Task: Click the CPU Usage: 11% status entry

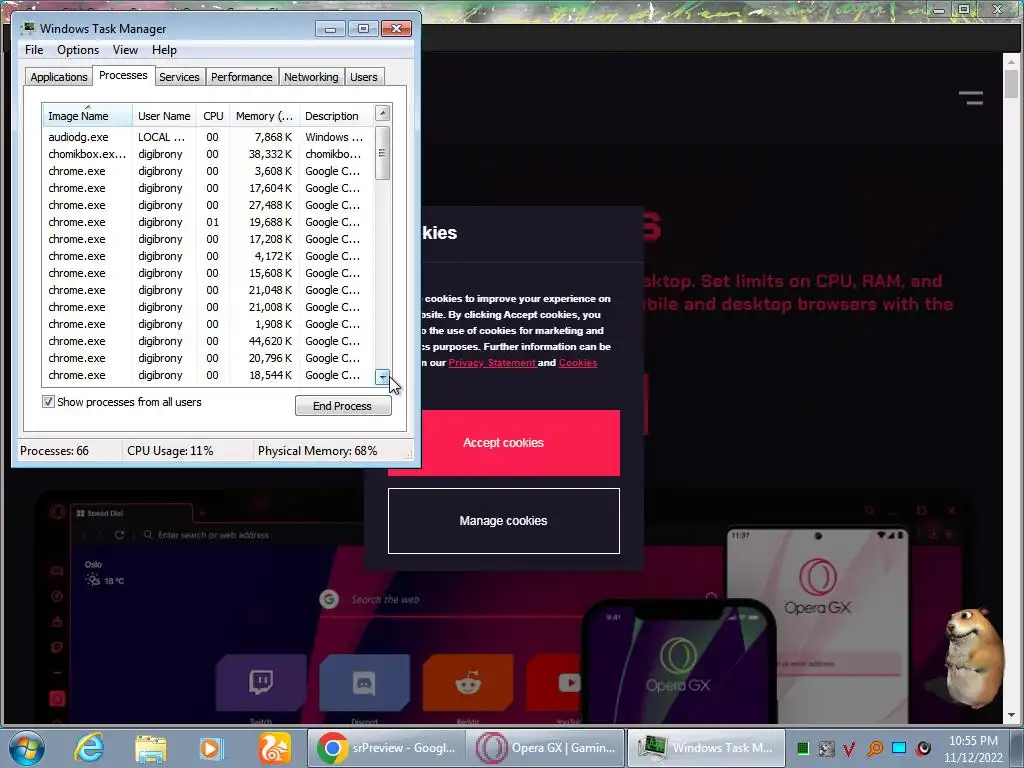Action: click(x=170, y=451)
